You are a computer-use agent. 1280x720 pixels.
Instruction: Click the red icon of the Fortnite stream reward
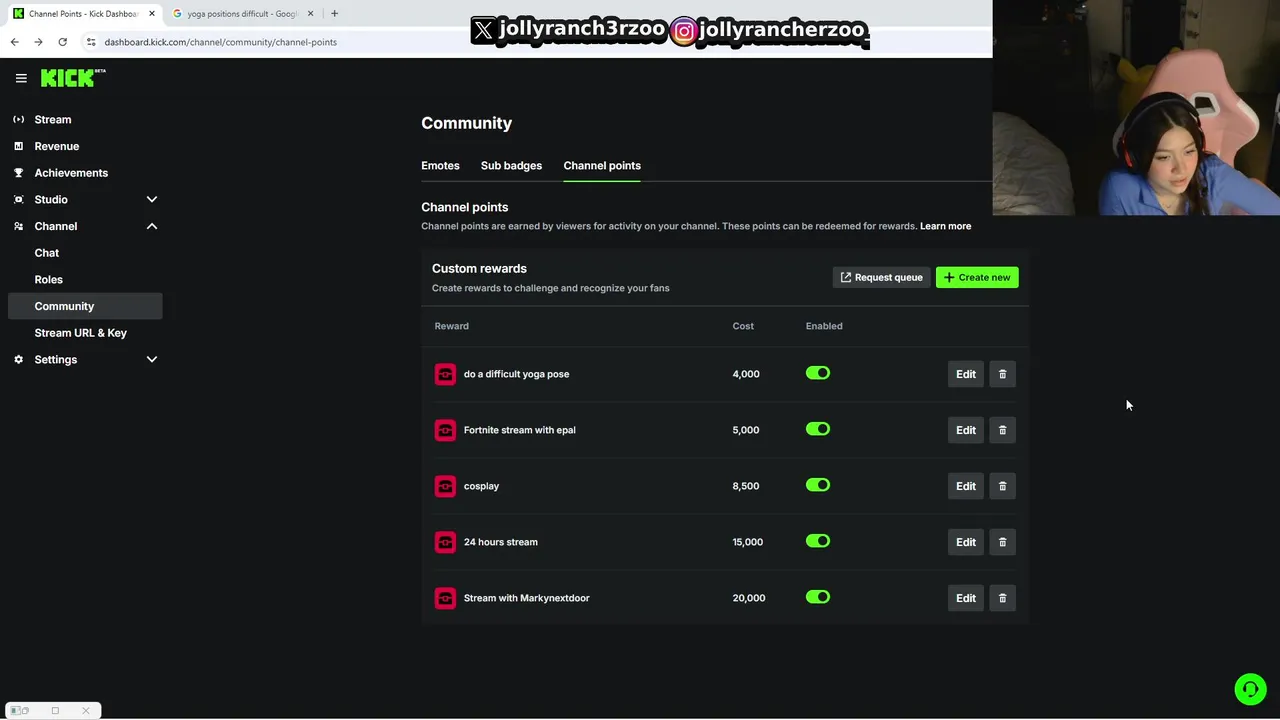(445, 430)
